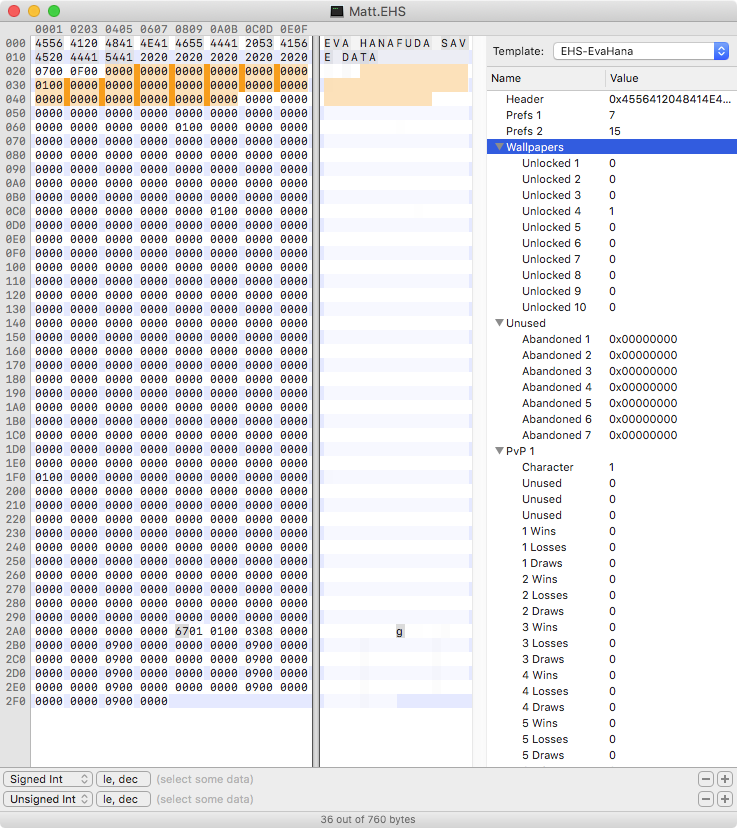Select the Header row in template list
737x828 pixels.
[x=524, y=99]
